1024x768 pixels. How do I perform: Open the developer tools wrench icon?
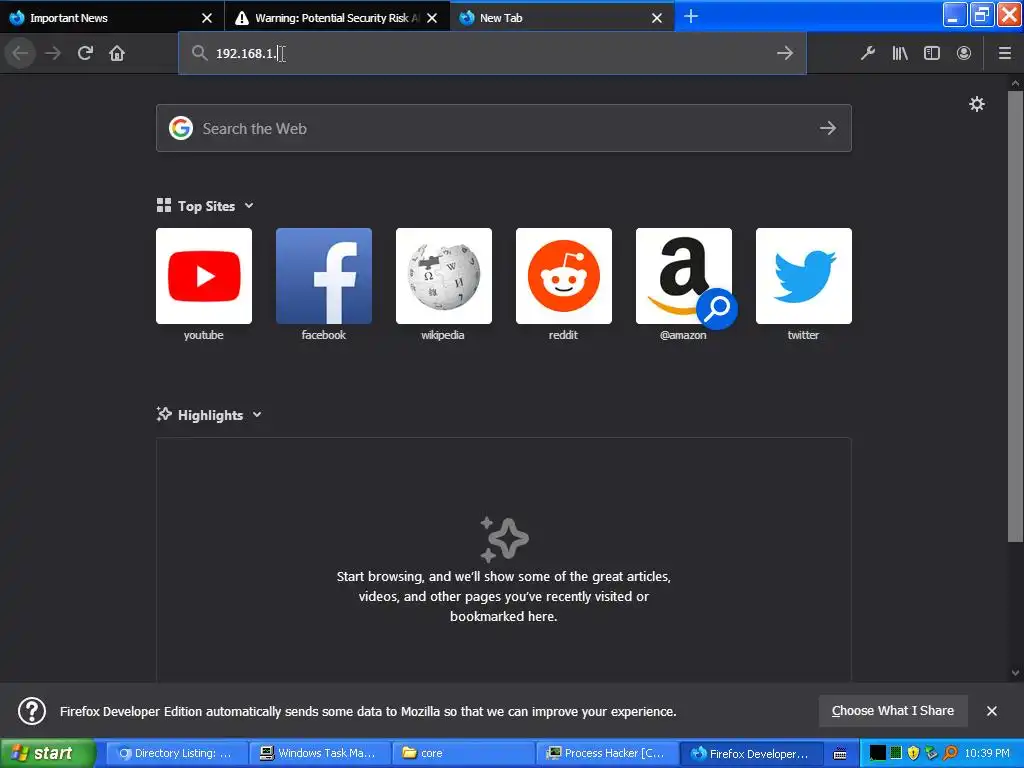(868, 53)
